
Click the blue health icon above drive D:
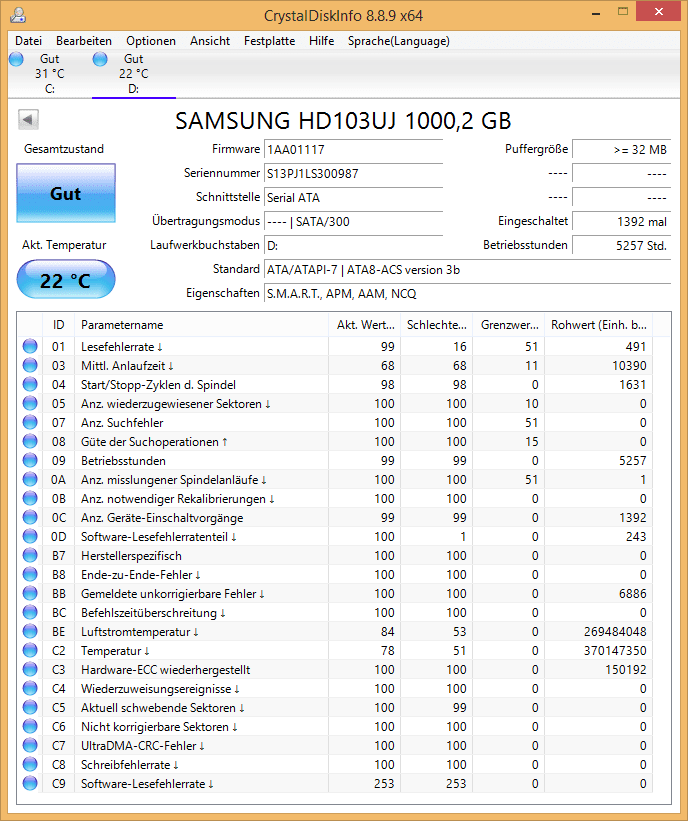(100, 59)
